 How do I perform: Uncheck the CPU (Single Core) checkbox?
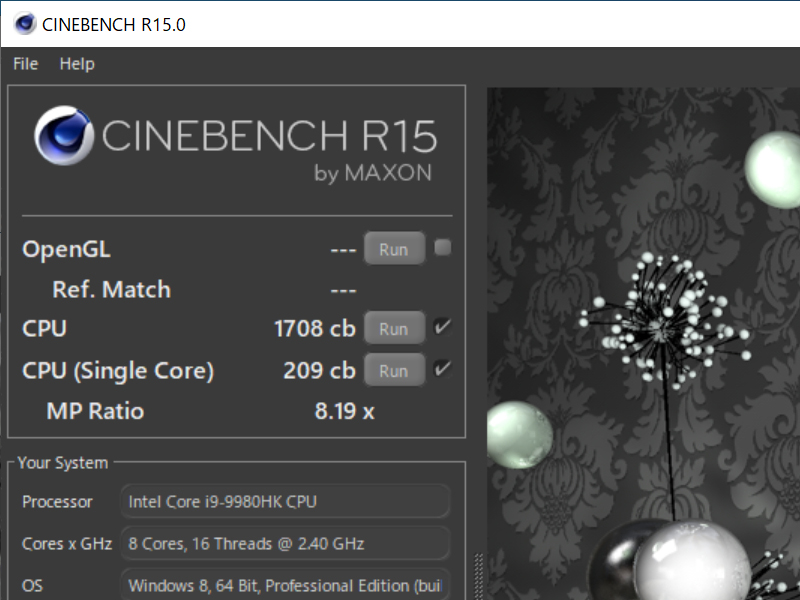coord(442,368)
